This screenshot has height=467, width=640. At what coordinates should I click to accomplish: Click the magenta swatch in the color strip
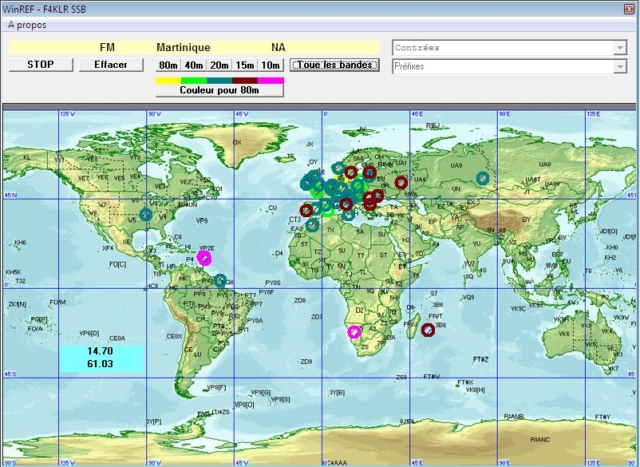pyautogui.click(x=271, y=79)
